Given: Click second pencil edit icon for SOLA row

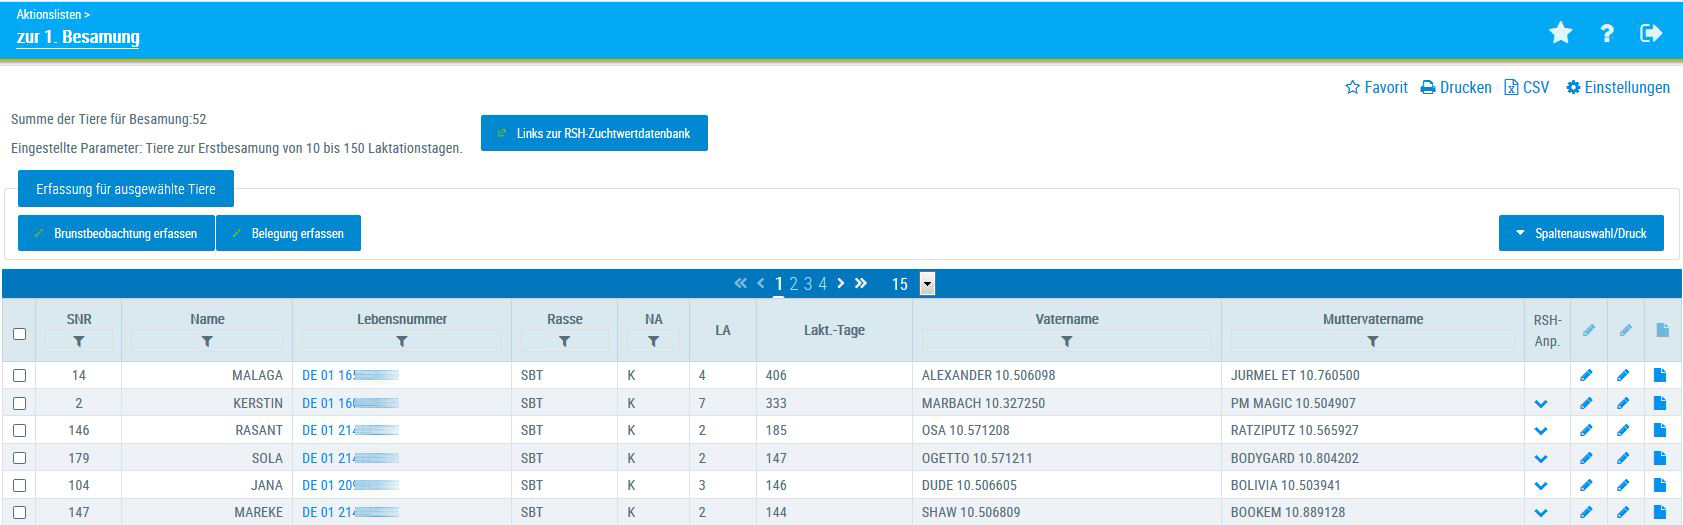Looking at the screenshot, I should (1623, 458).
